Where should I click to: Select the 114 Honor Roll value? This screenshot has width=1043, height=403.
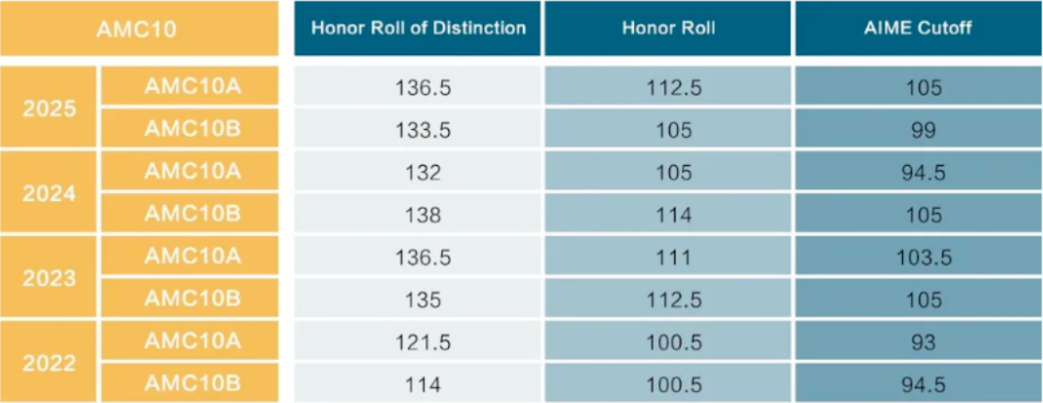click(x=669, y=213)
